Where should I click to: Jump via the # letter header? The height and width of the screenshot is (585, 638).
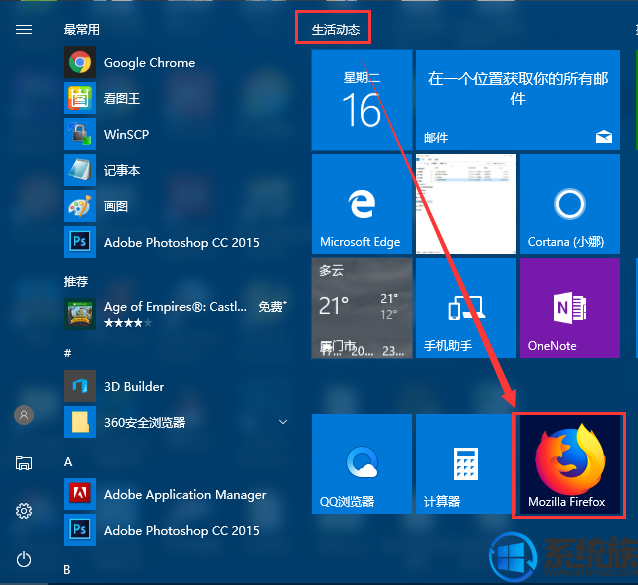(68, 353)
